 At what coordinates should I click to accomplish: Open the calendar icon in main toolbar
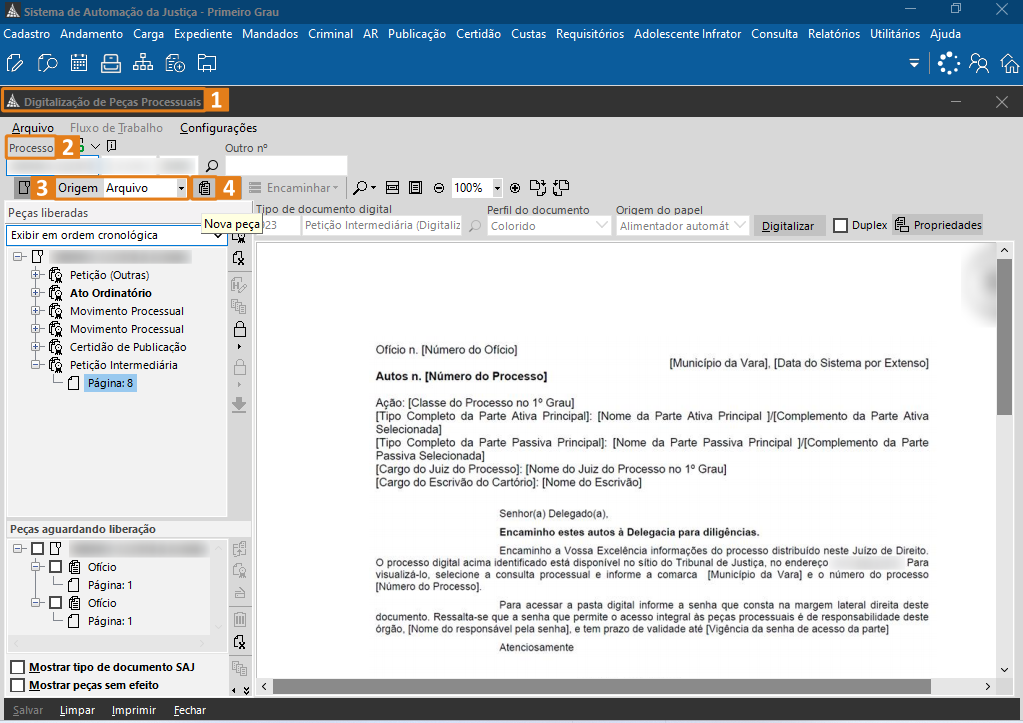(79, 63)
